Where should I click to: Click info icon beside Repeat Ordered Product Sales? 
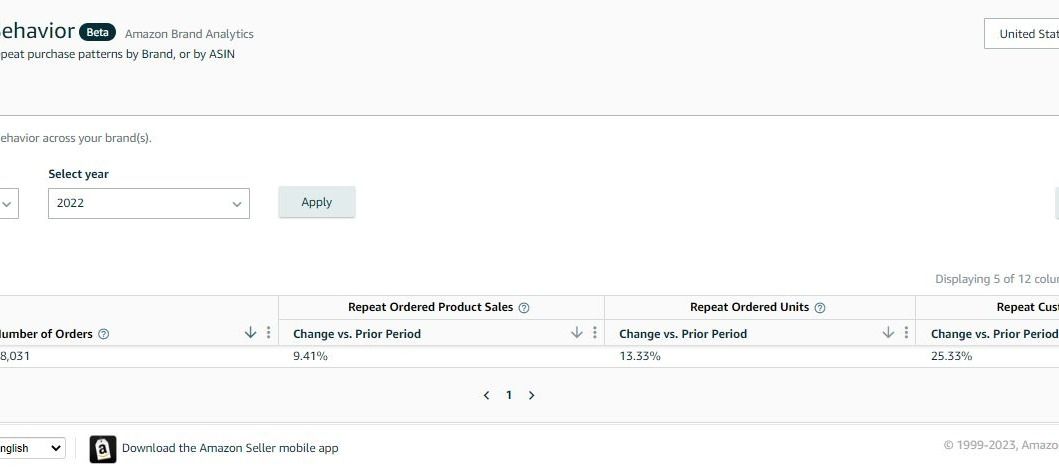coord(524,308)
